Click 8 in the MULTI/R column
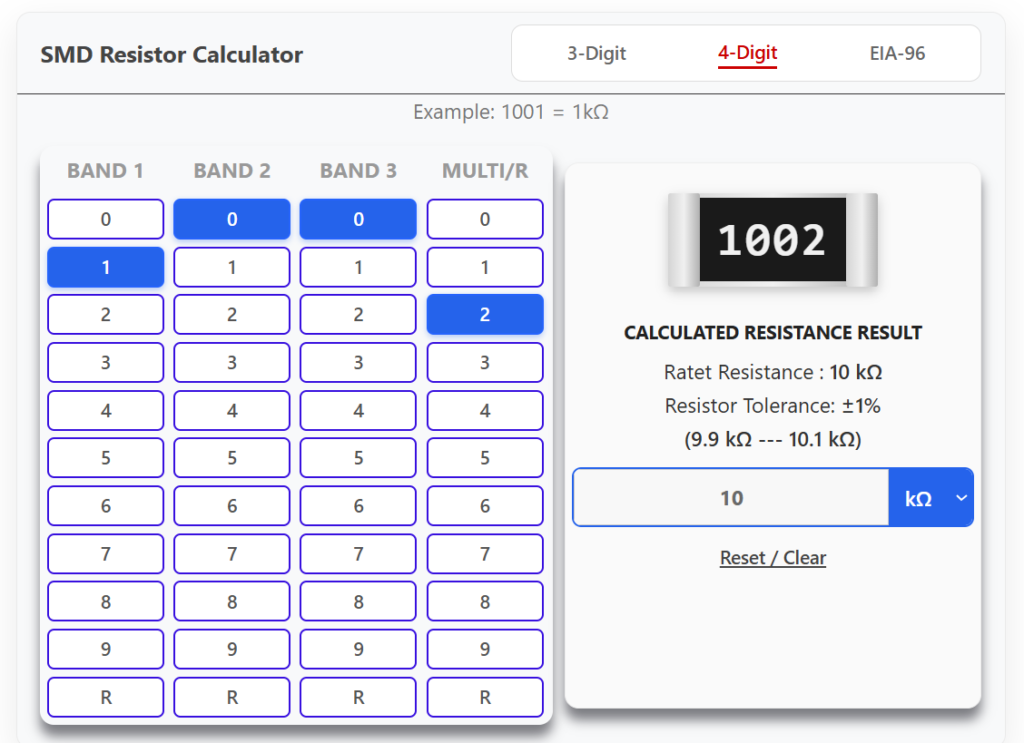1024x743 pixels. tap(485, 601)
